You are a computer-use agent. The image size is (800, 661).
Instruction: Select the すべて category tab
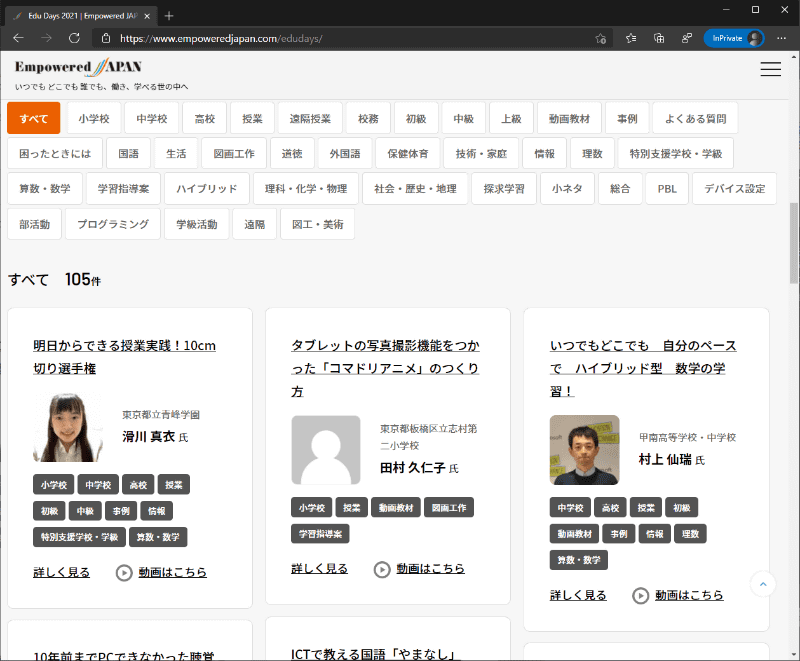pyautogui.click(x=33, y=117)
